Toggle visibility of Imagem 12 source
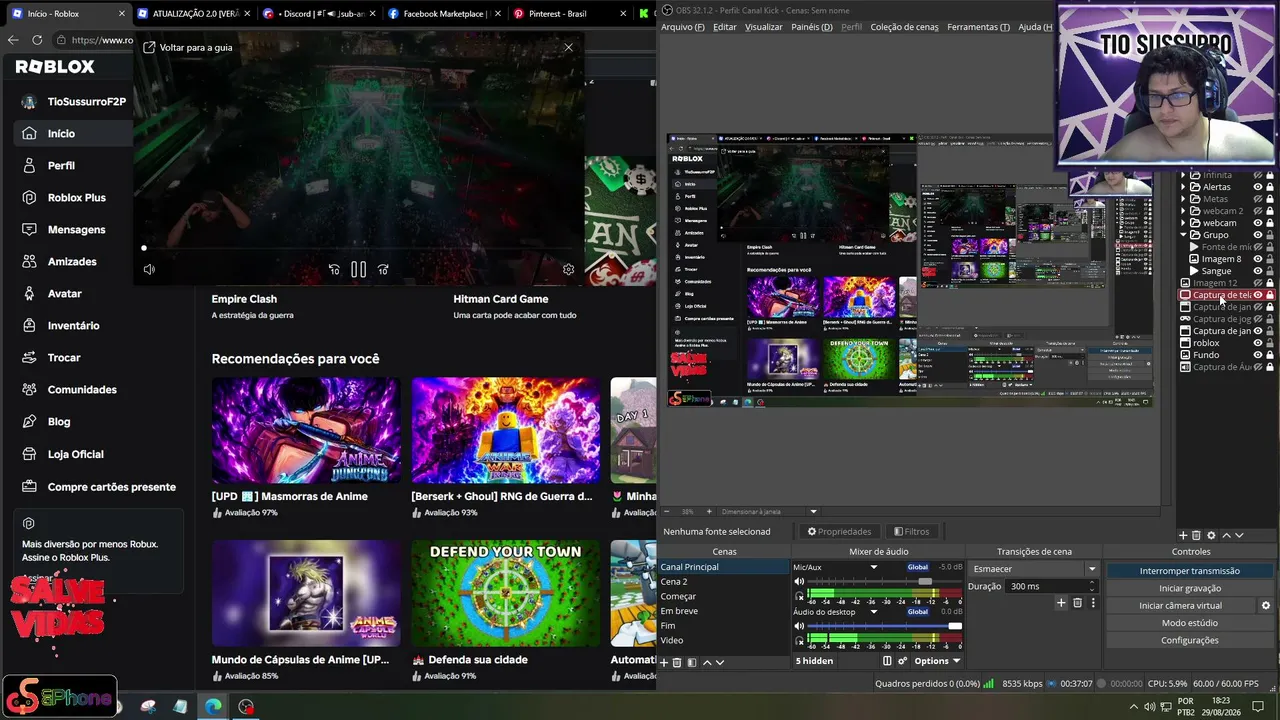Image resolution: width=1280 pixels, height=720 pixels. point(1258,283)
